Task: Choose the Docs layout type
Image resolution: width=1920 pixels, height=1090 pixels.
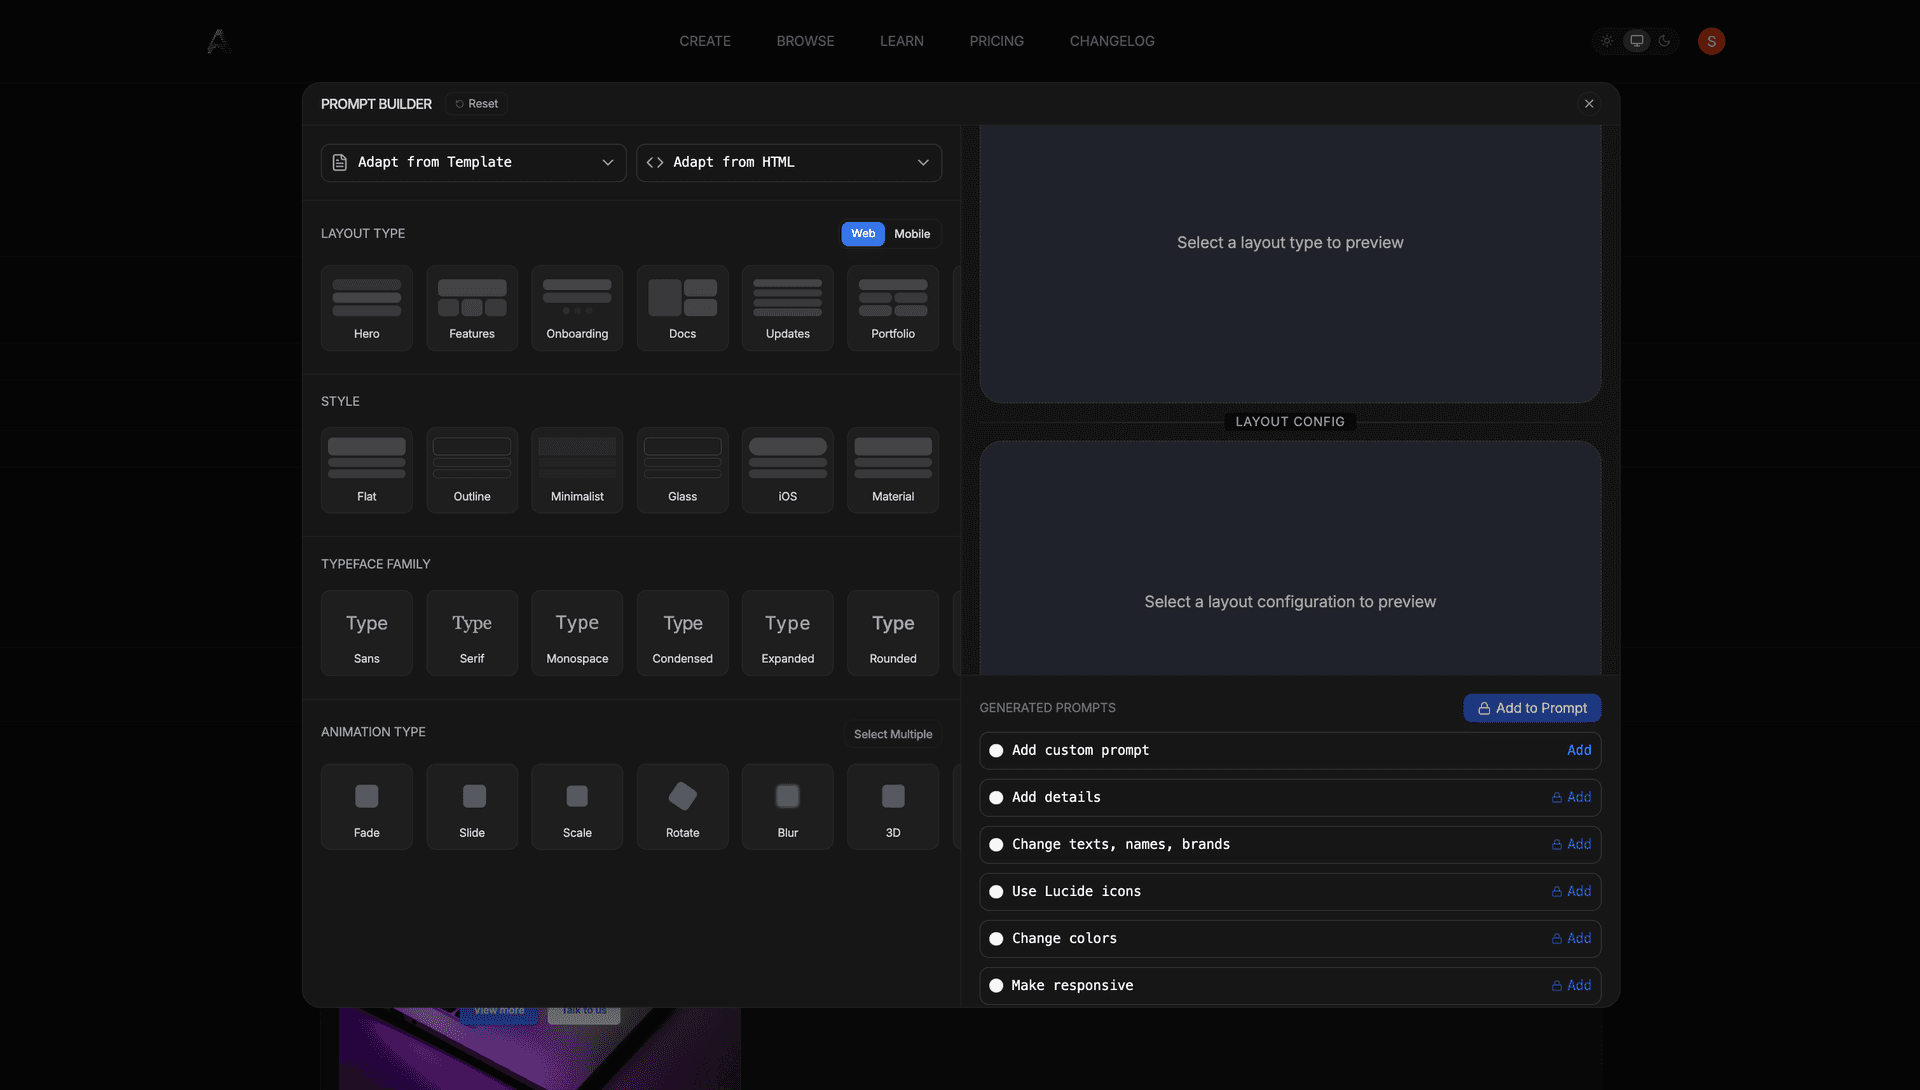Action: (x=682, y=307)
